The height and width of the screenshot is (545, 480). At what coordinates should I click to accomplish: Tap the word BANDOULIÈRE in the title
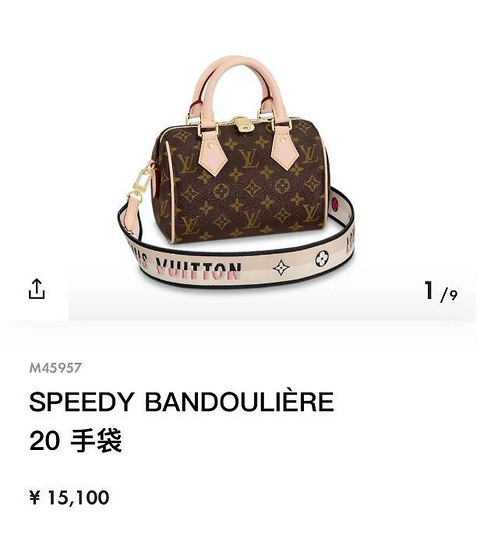[239, 401]
